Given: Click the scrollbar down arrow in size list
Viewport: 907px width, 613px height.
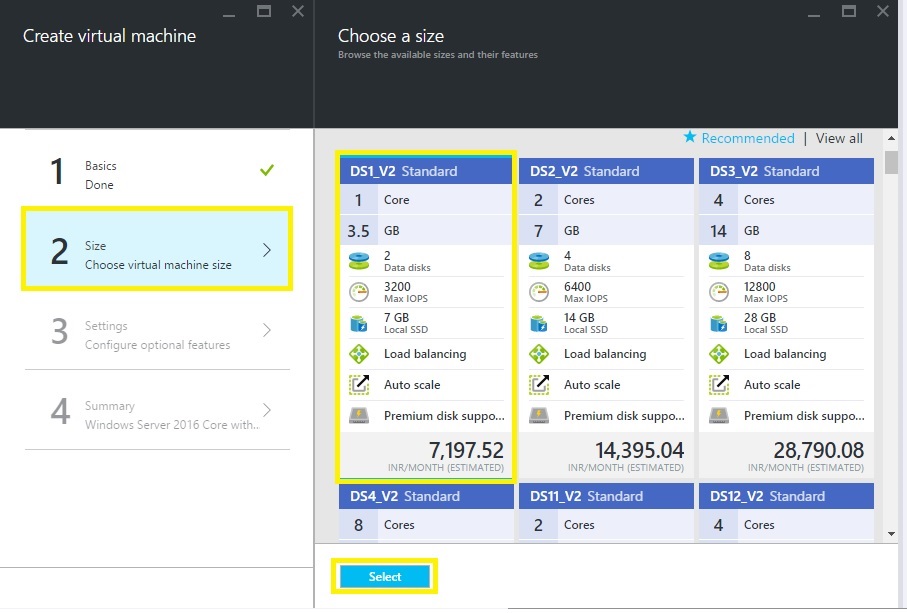Looking at the screenshot, I should [891, 534].
